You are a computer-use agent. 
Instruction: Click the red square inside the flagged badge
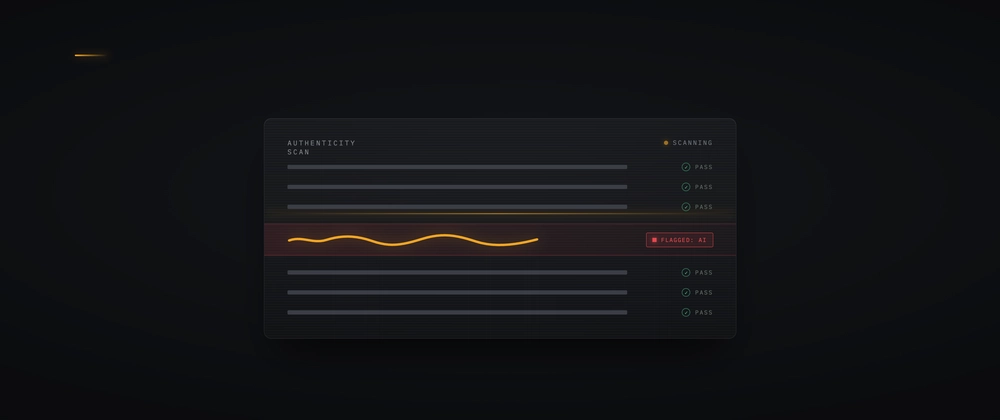click(654, 240)
